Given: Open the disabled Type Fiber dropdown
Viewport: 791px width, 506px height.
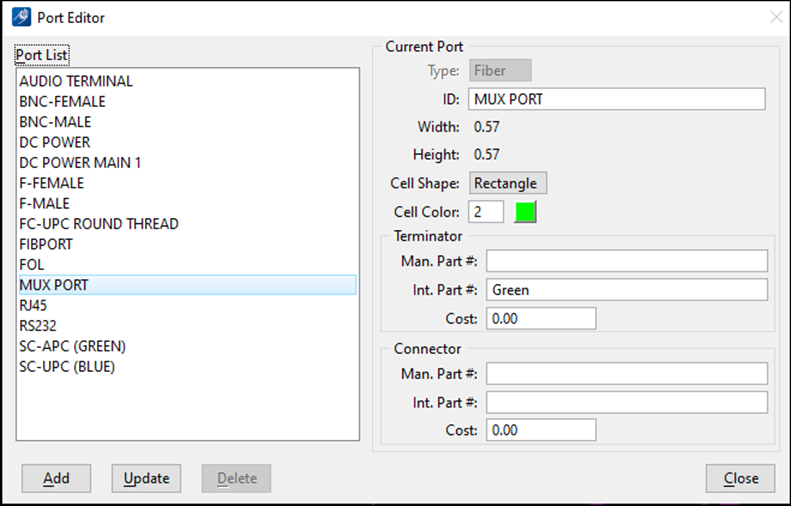Looking at the screenshot, I should coord(500,71).
